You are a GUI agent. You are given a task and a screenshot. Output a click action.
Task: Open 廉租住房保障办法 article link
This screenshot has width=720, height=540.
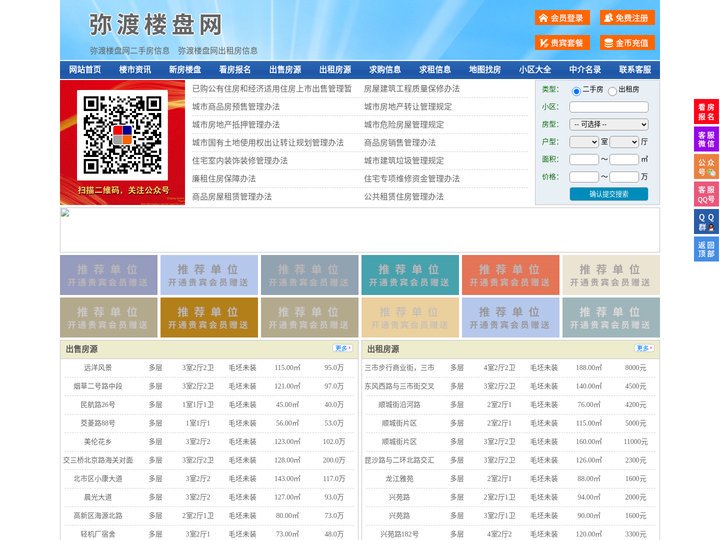(224, 179)
